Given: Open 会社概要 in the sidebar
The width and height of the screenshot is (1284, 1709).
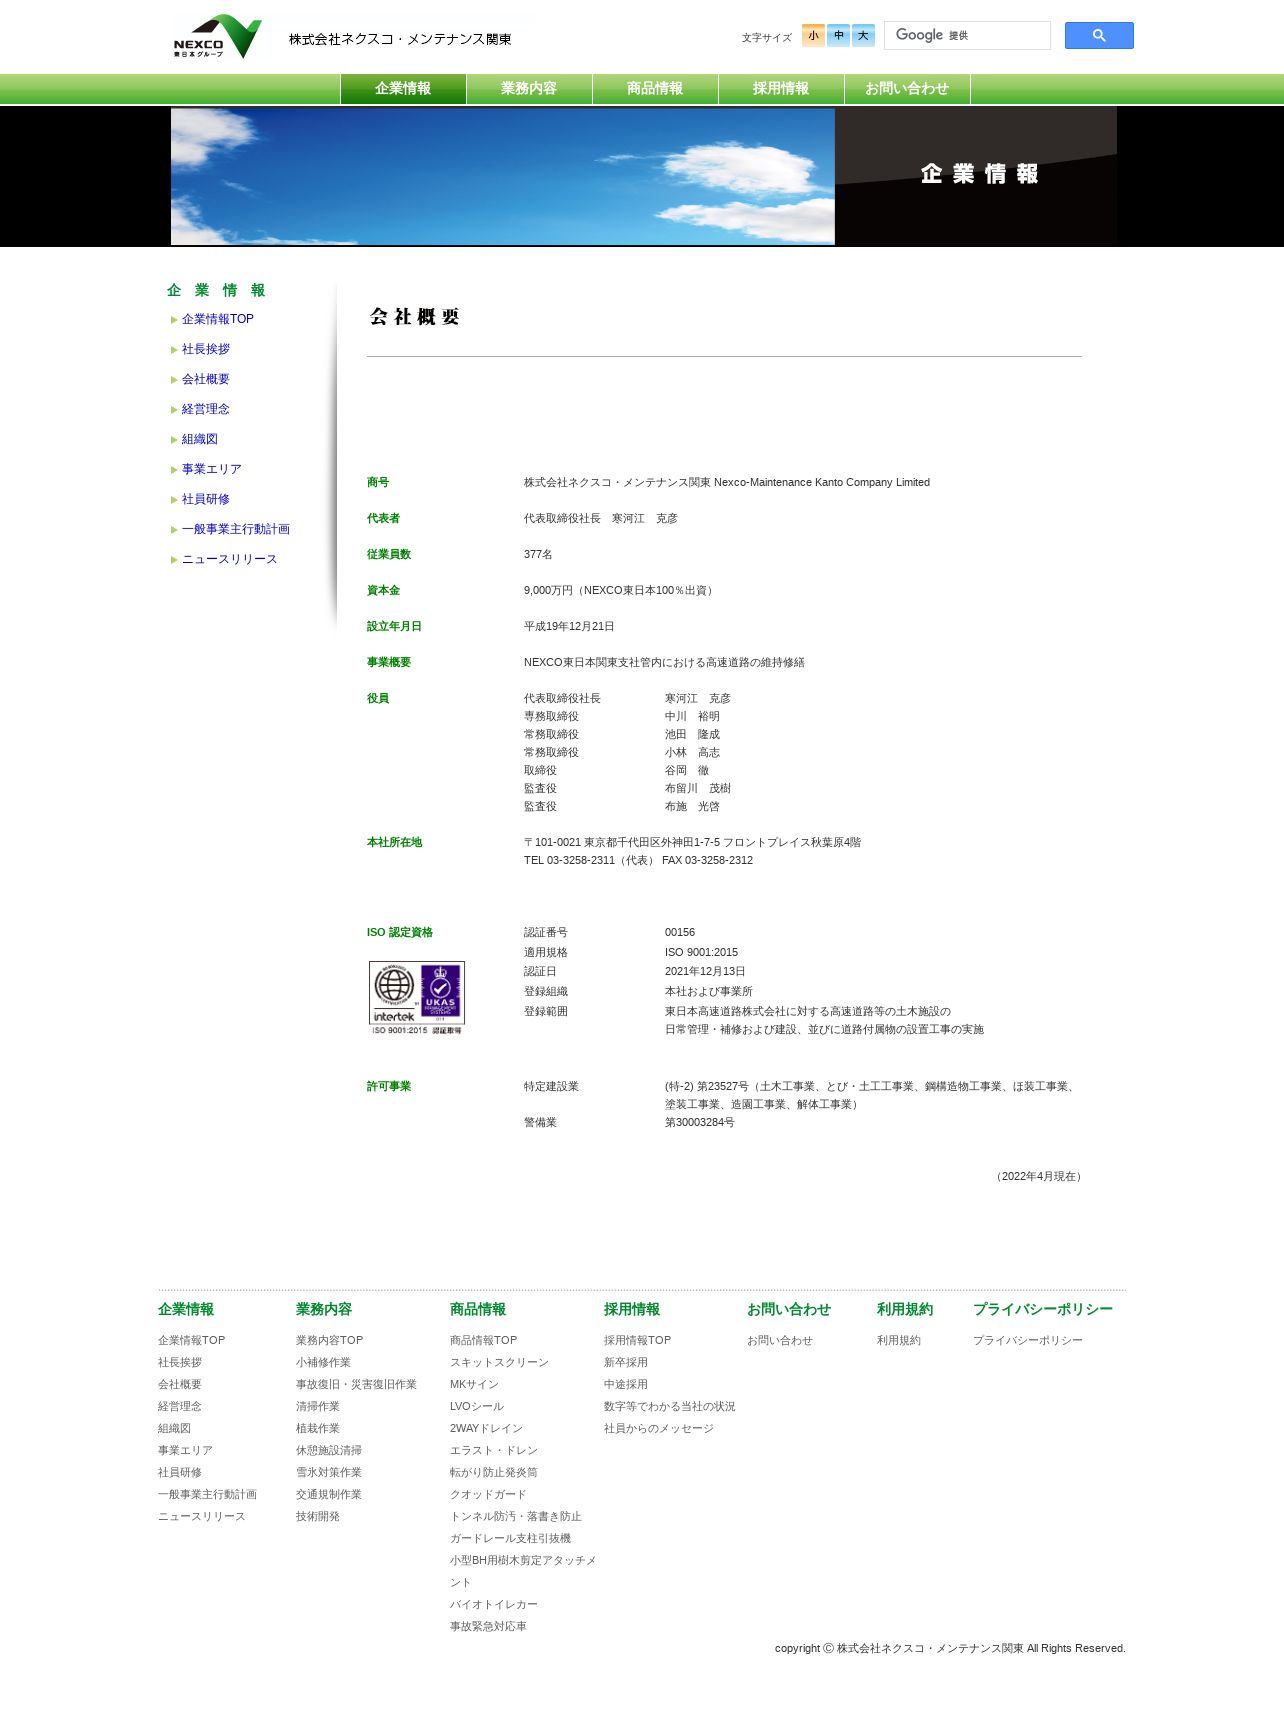Looking at the screenshot, I should coord(205,379).
